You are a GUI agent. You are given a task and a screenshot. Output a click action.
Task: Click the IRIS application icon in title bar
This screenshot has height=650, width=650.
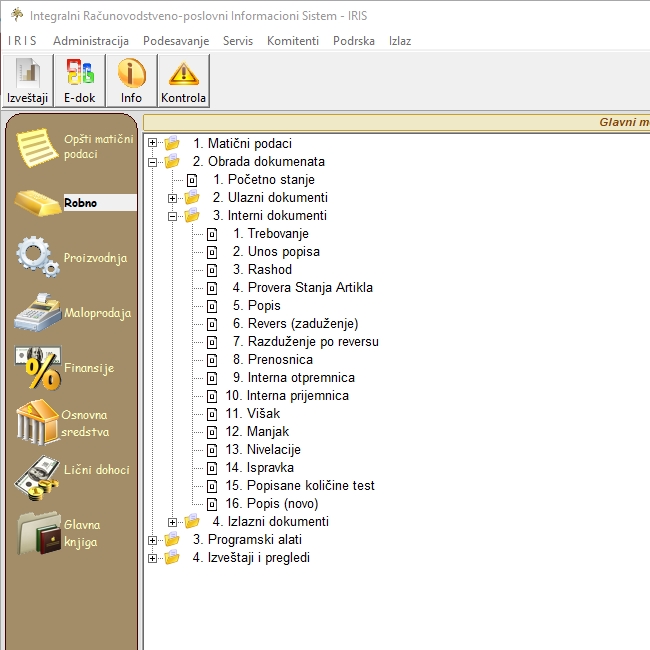(17, 15)
